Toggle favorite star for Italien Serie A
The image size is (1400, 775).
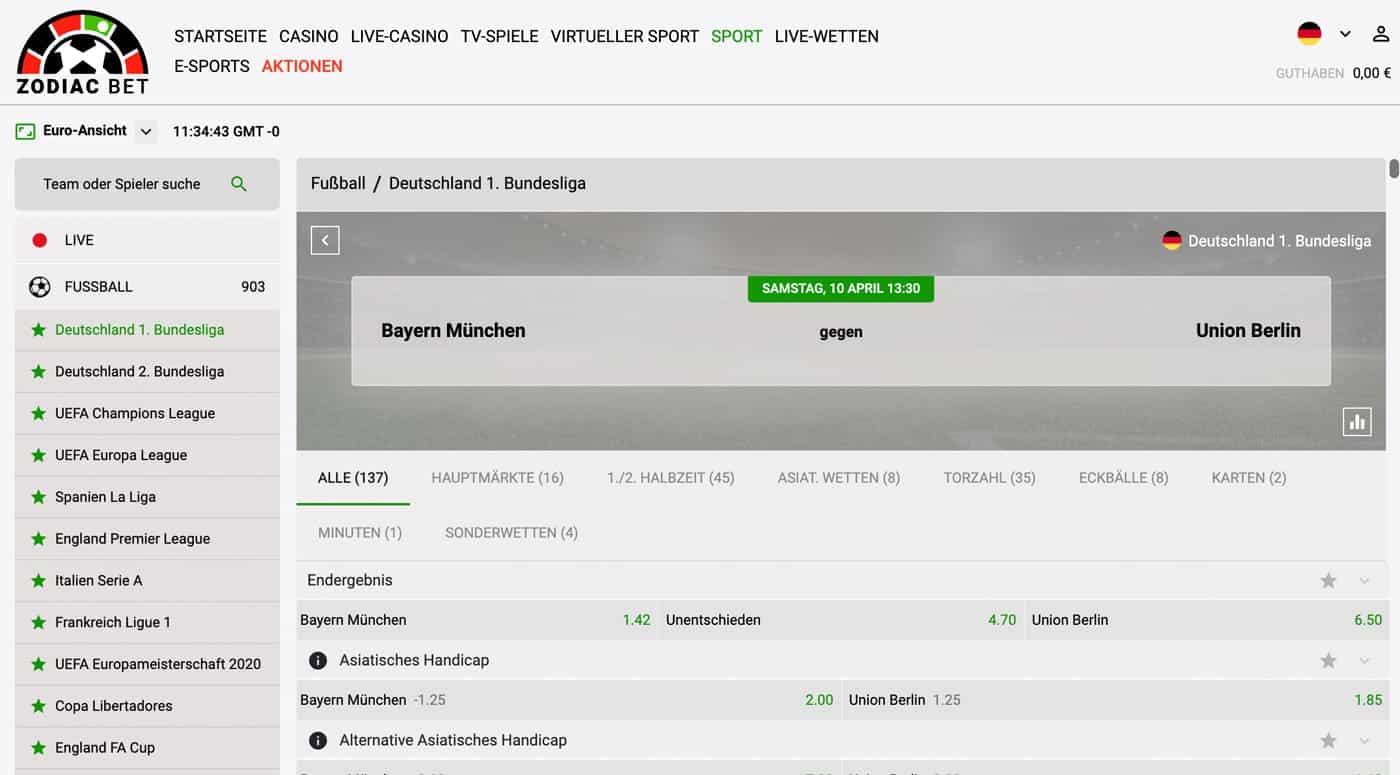(x=38, y=581)
